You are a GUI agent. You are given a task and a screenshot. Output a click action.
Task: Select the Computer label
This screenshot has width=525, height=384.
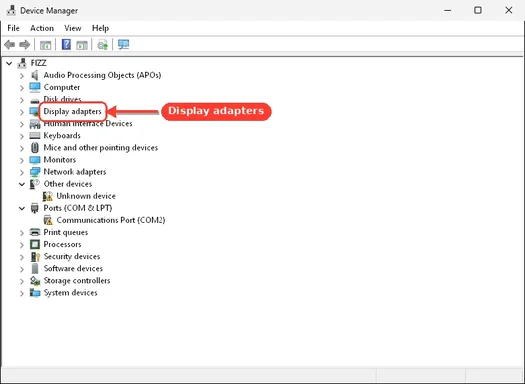pos(62,87)
